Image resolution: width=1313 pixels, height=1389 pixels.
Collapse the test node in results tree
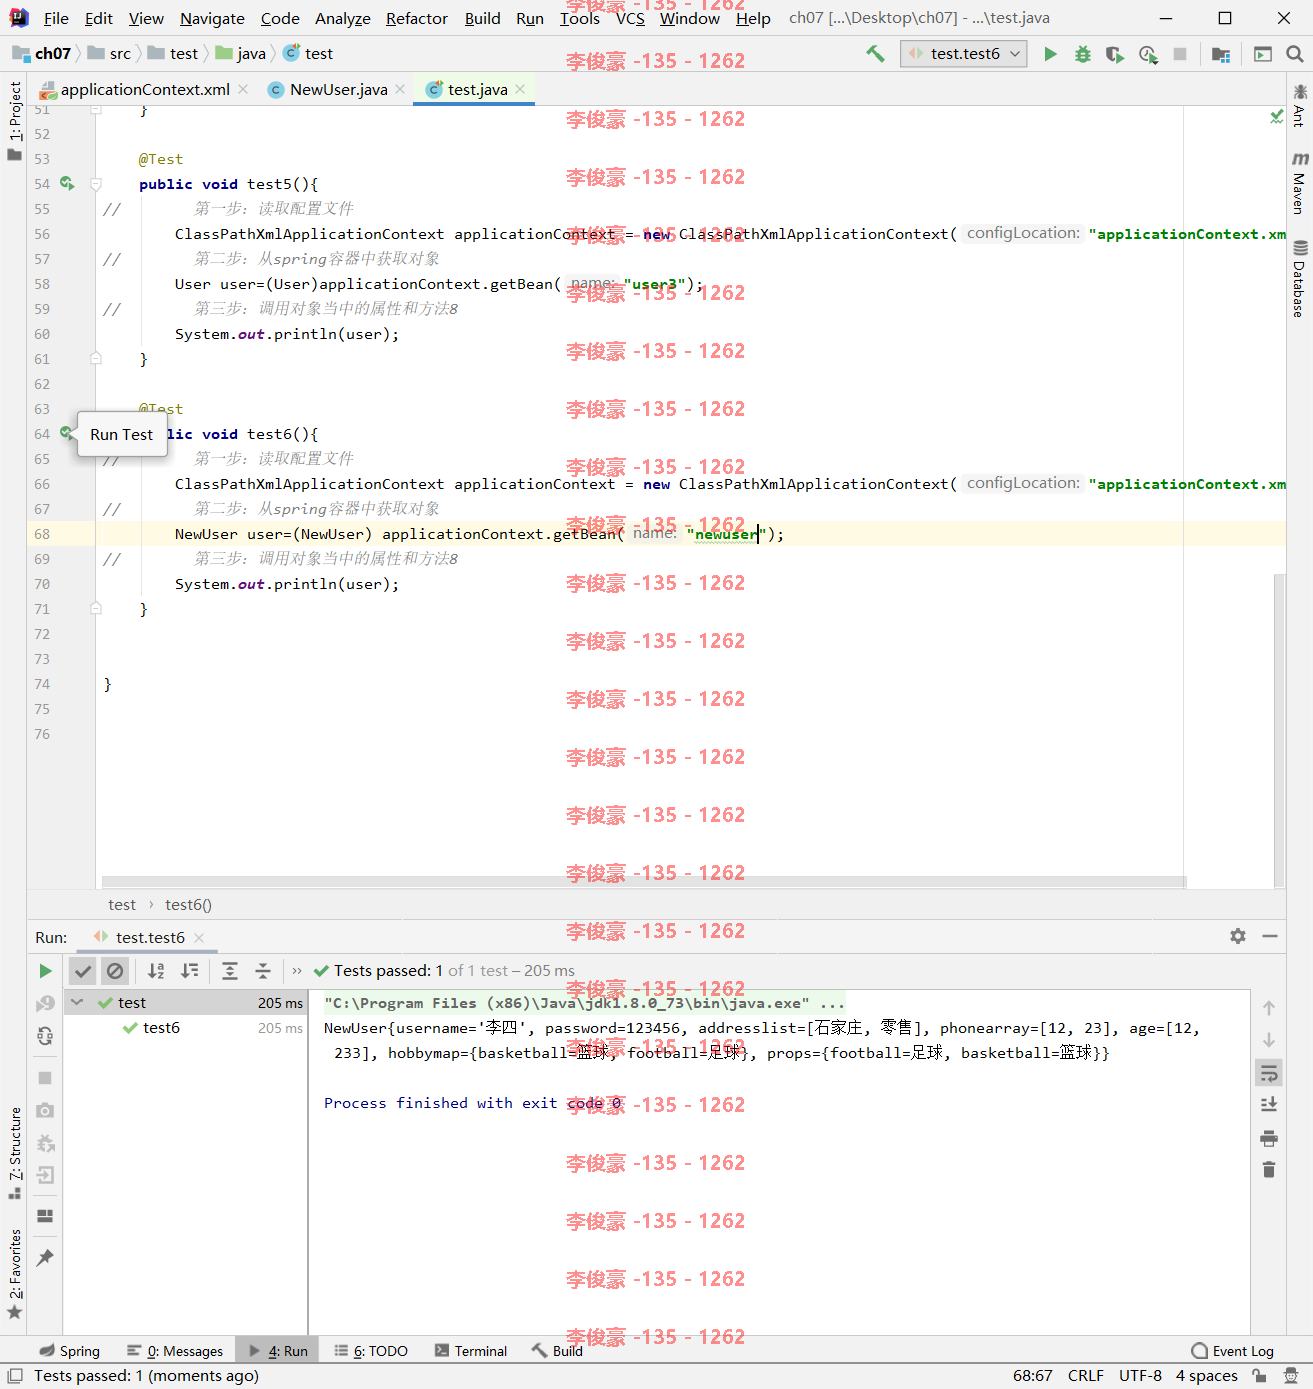[77, 1002]
